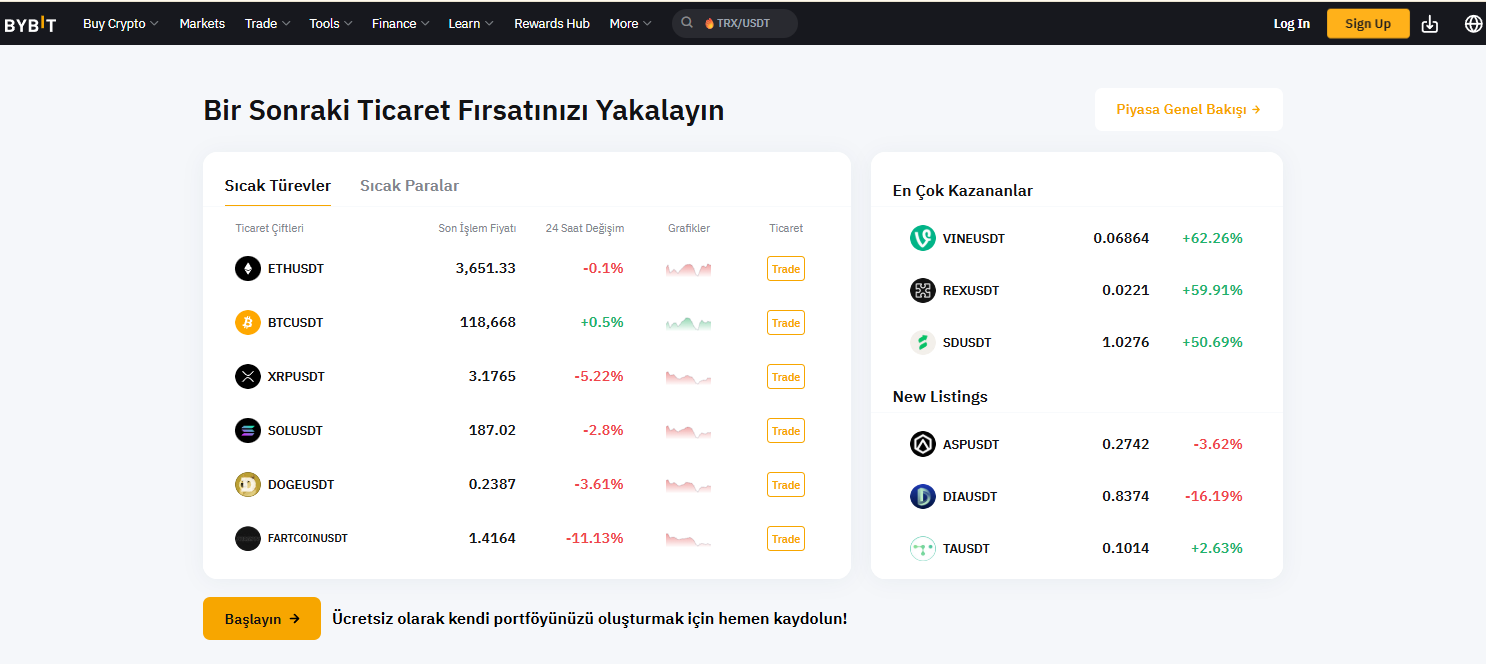
Task: Expand the Trade dropdown menu
Action: [x=267, y=23]
